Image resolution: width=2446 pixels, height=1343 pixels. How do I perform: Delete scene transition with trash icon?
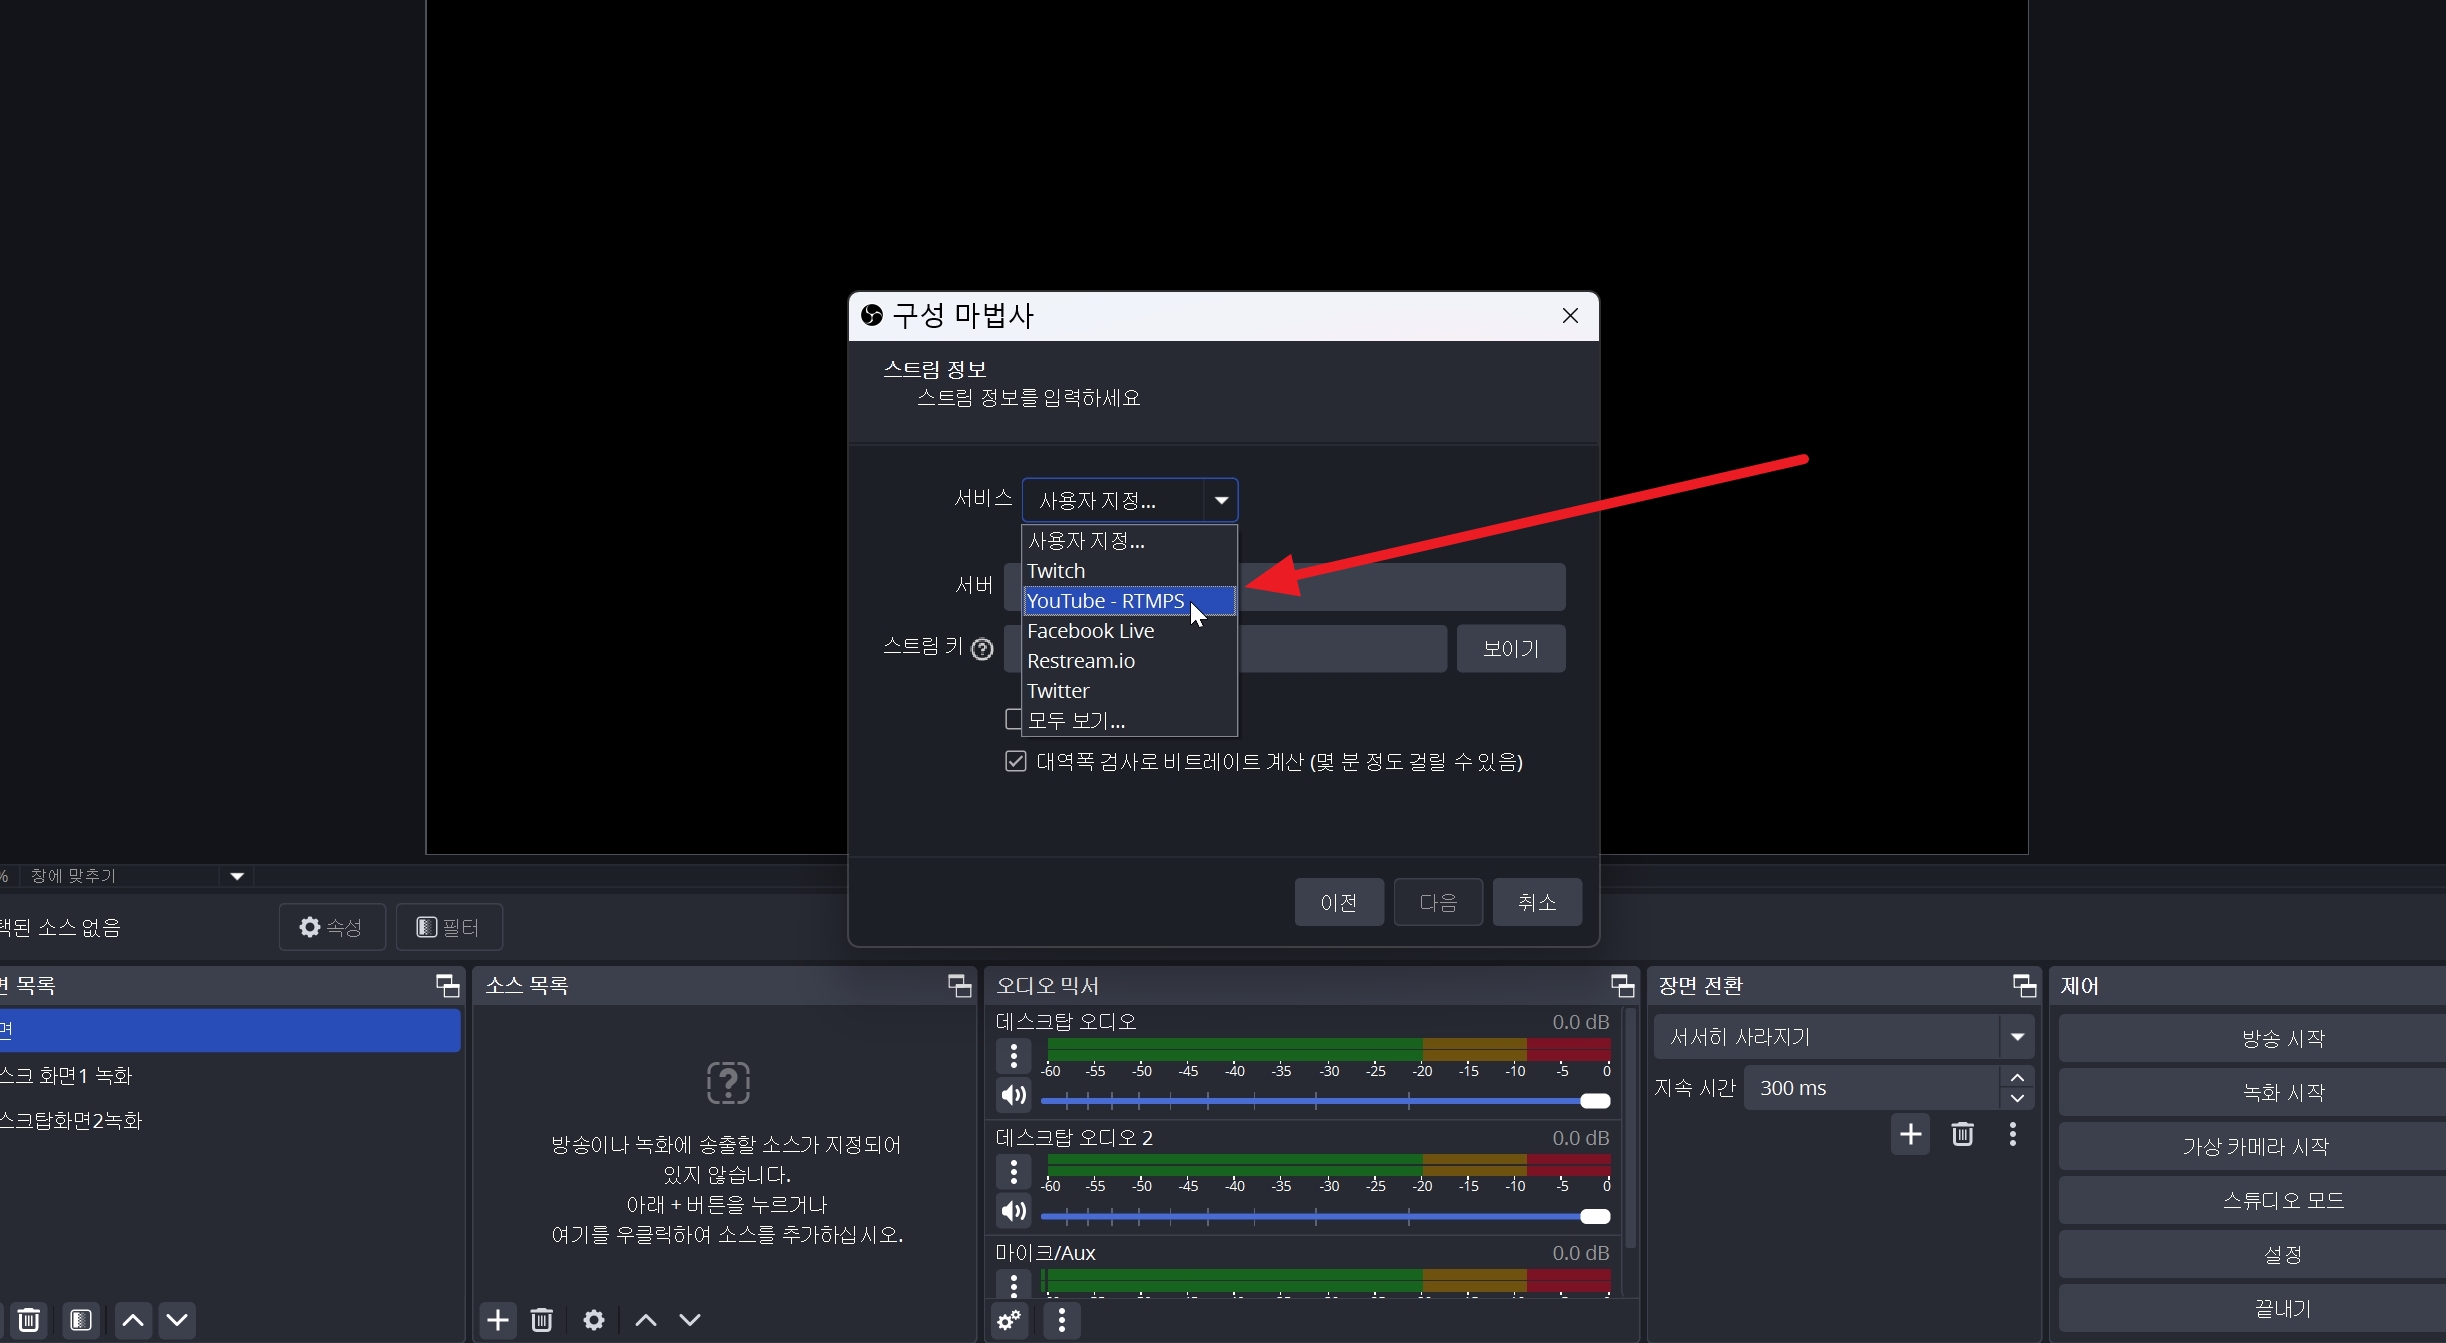1962,1135
